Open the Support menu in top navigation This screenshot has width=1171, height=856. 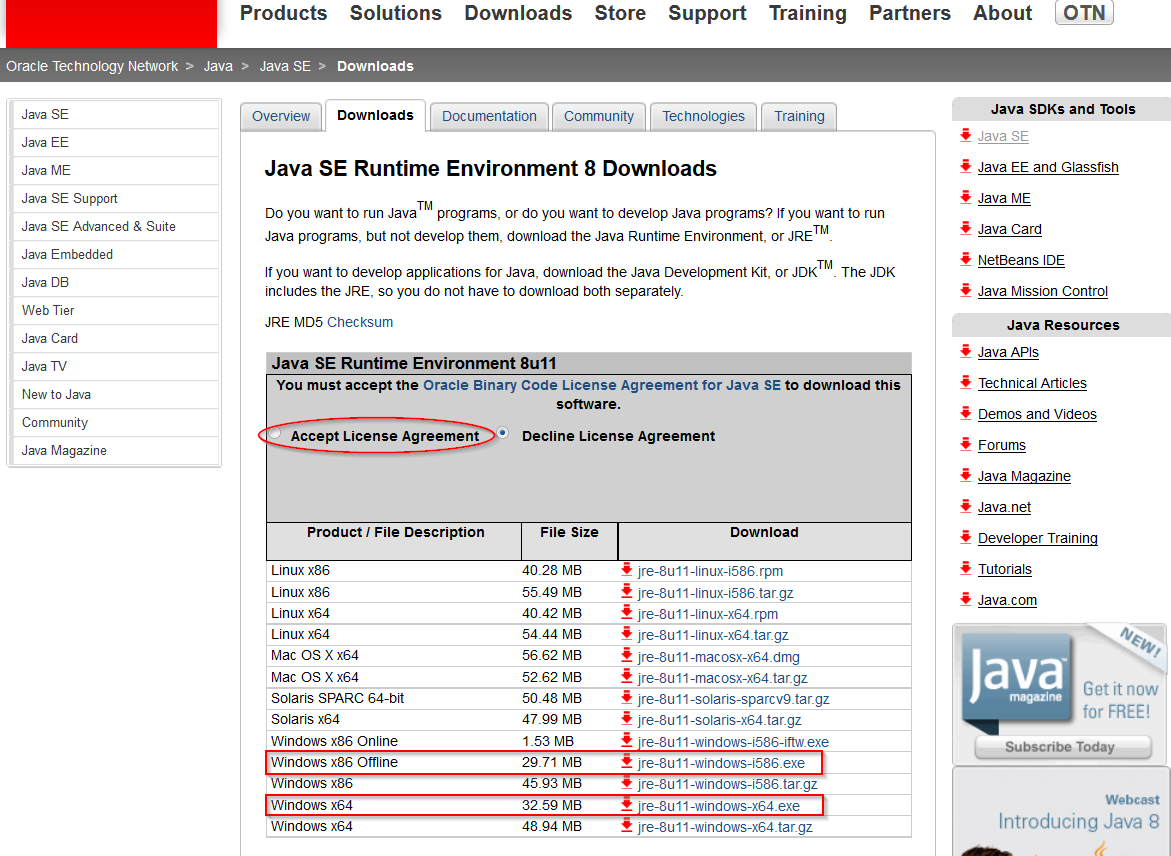(707, 13)
